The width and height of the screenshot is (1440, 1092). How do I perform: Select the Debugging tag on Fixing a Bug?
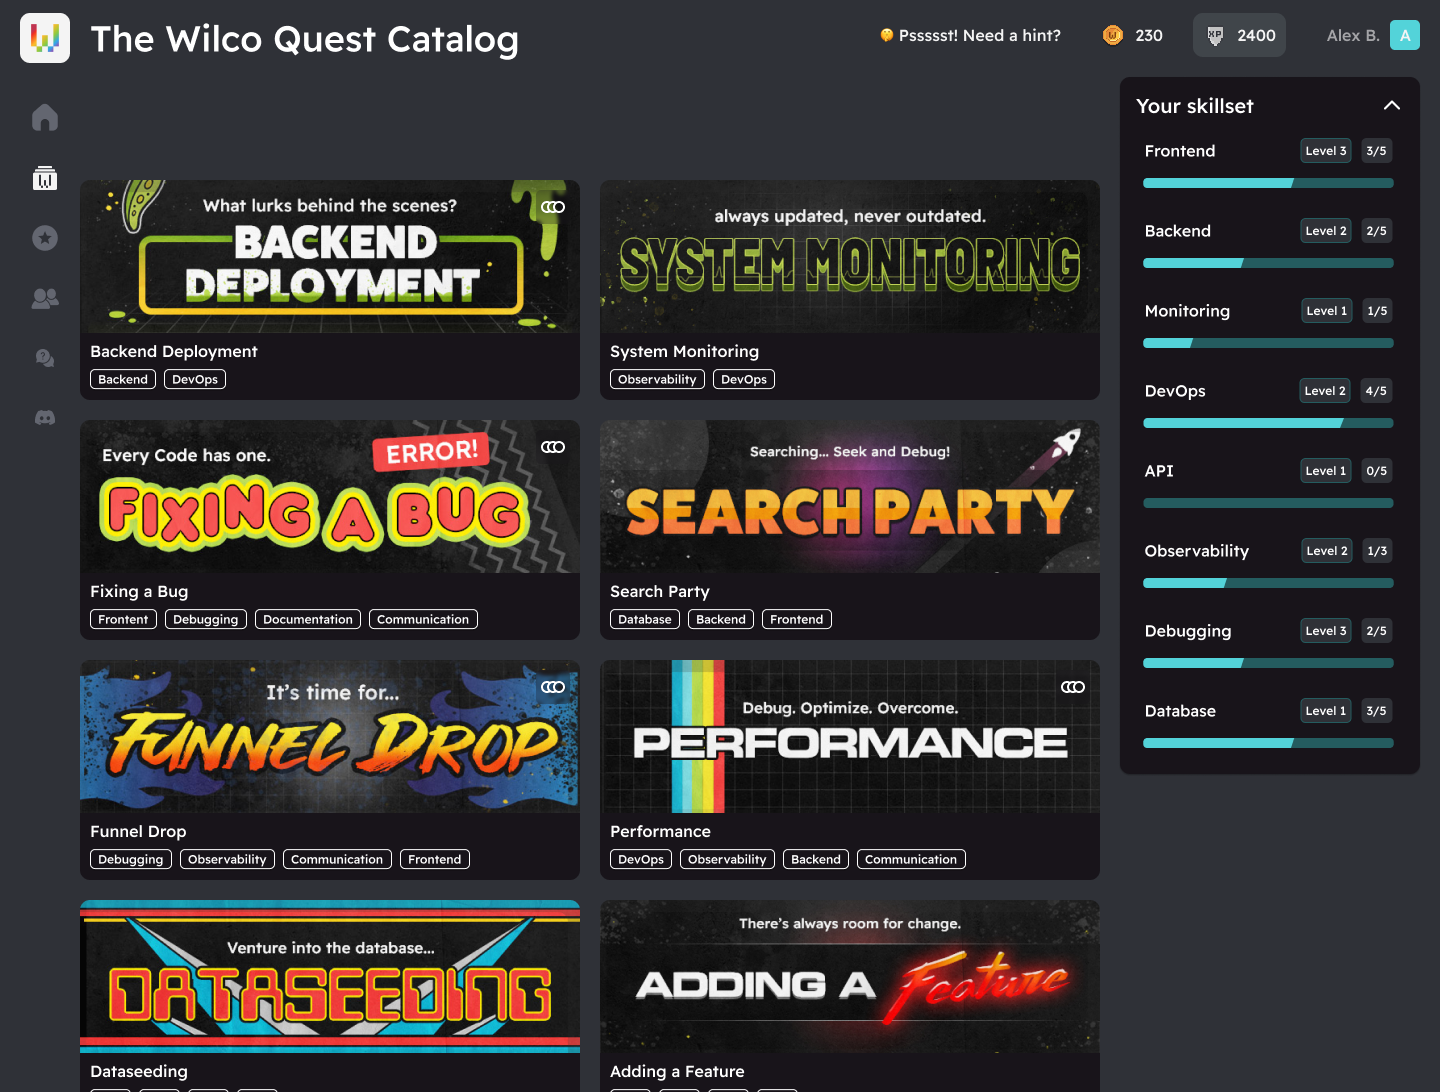206,619
